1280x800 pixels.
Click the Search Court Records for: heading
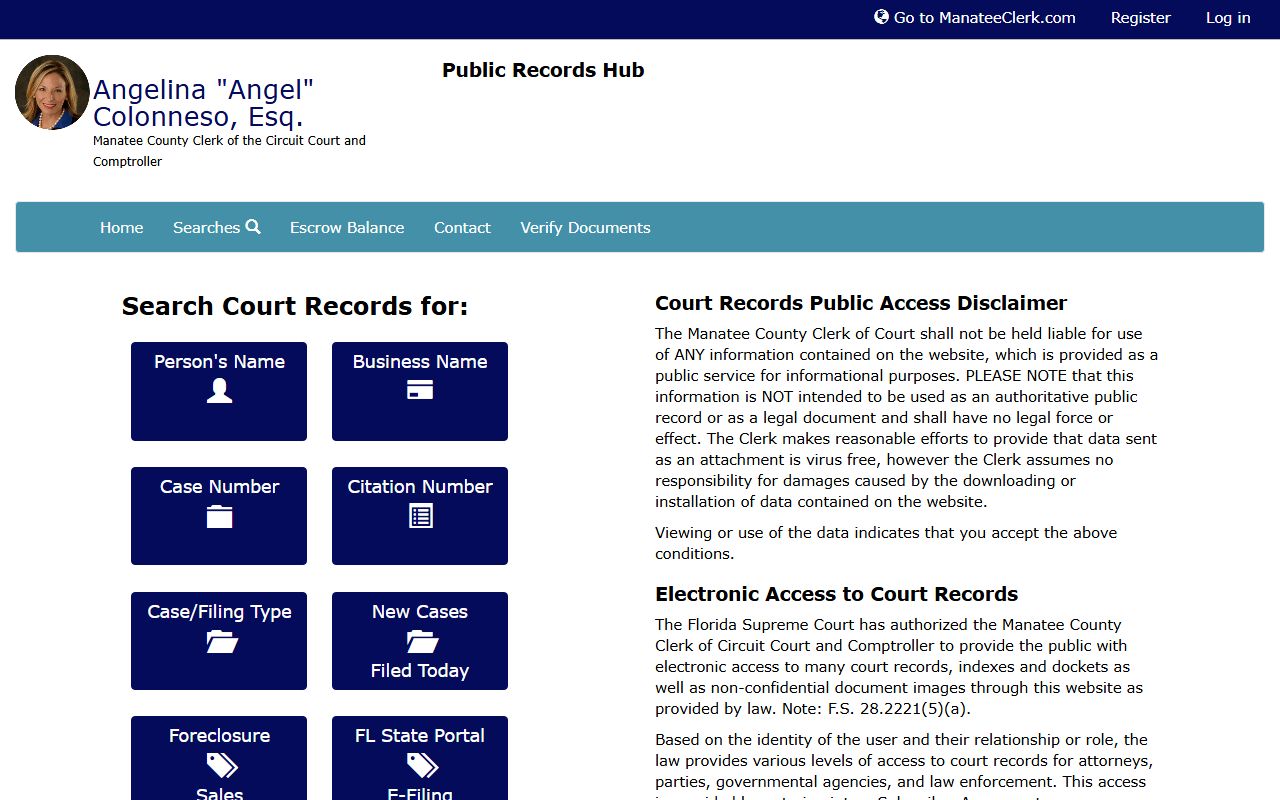click(x=295, y=306)
